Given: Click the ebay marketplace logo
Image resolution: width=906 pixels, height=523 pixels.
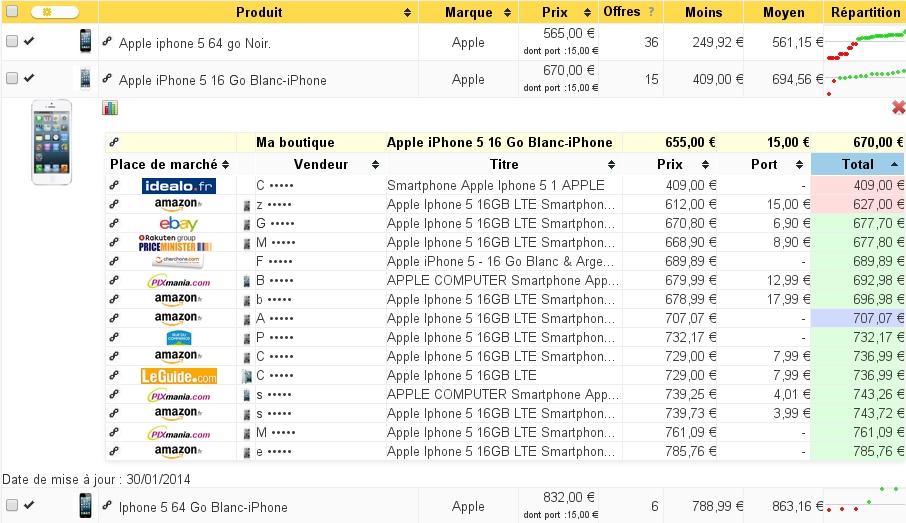Looking at the screenshot, I should (179, 223).
